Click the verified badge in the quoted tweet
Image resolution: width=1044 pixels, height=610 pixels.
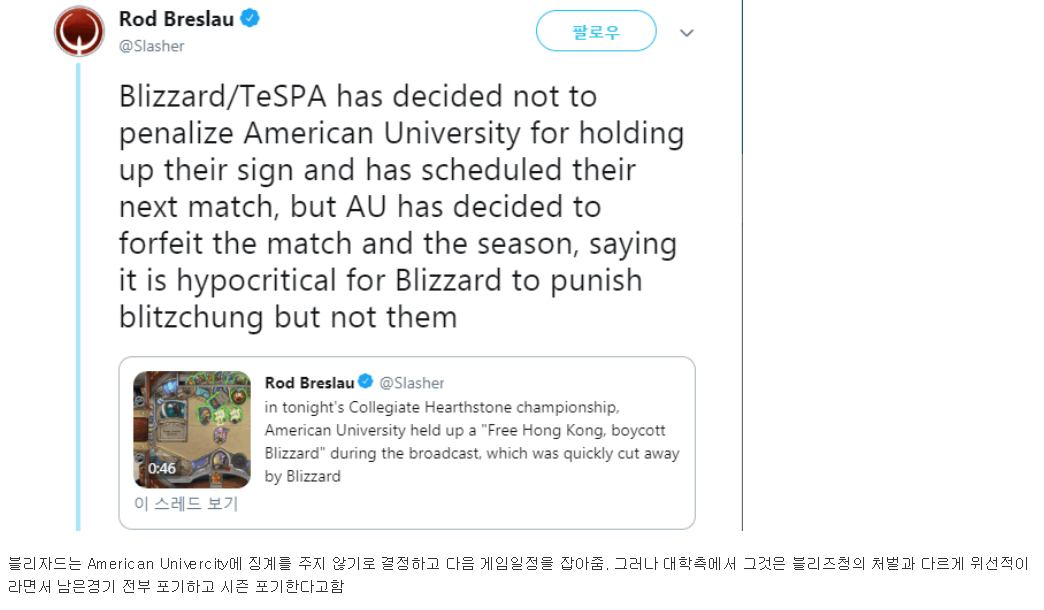click(x=366, y=383)
